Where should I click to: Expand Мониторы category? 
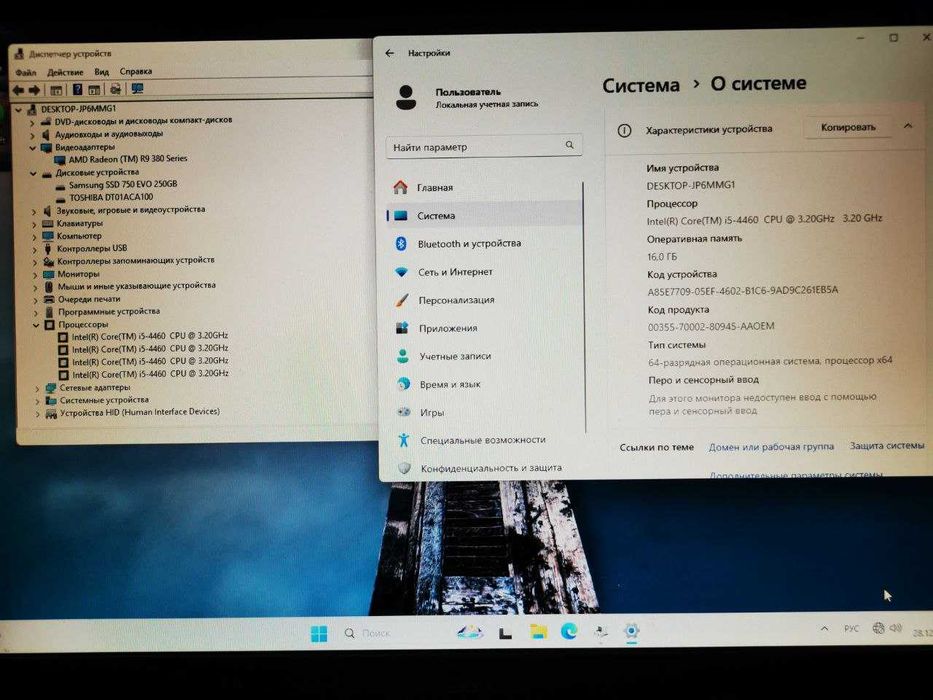coord(35,275)
